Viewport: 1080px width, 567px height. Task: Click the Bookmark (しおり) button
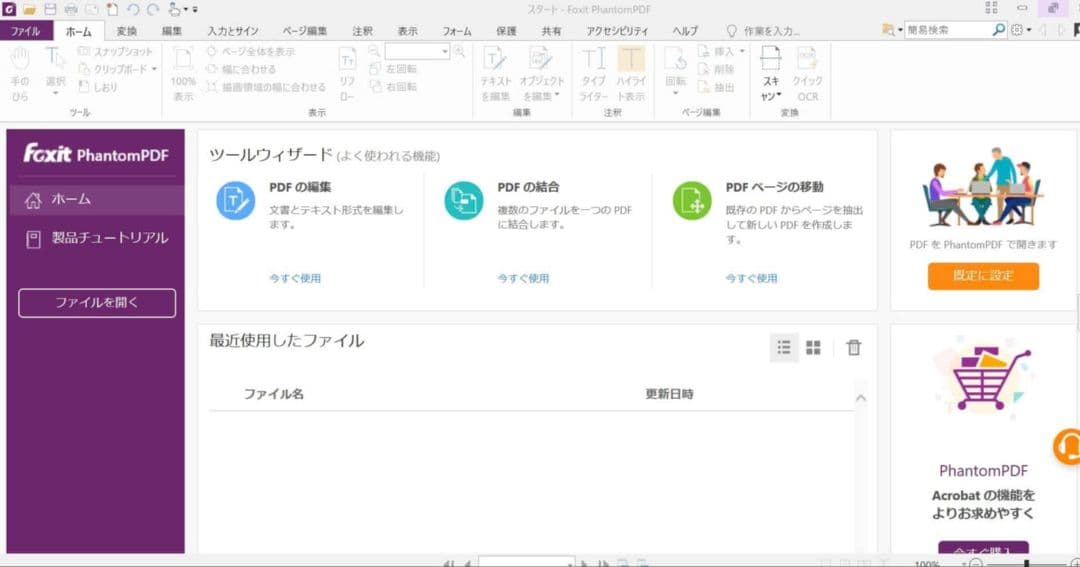[97, 87]
